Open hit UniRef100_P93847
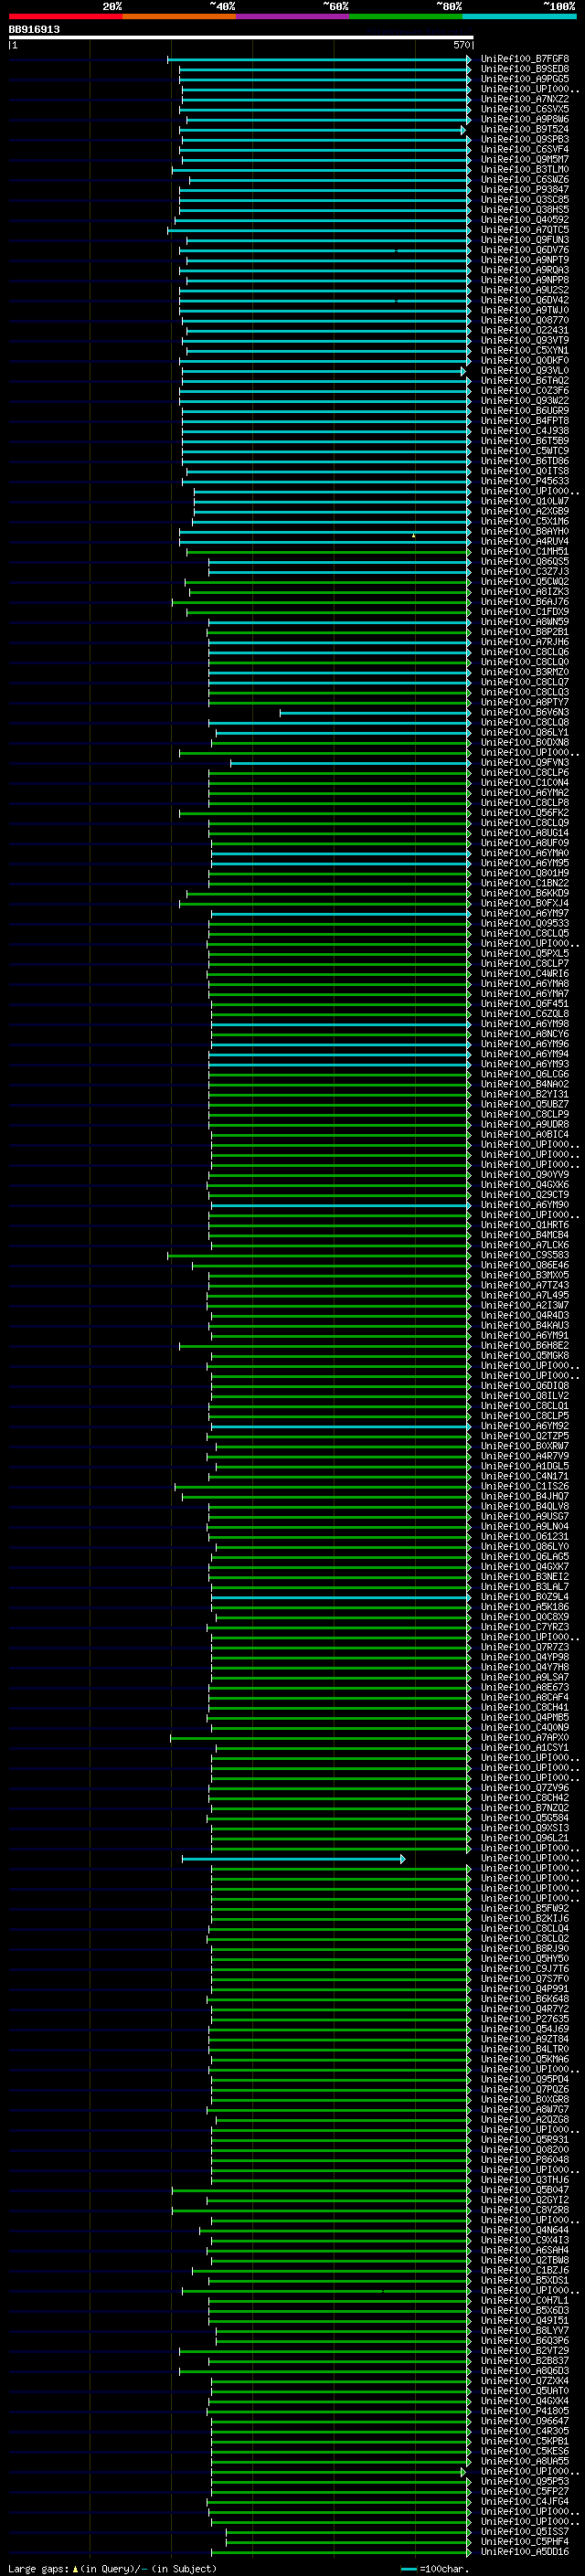Viewport: 585px width, 2576px height. pyautogui.click(x=525, y=190)
